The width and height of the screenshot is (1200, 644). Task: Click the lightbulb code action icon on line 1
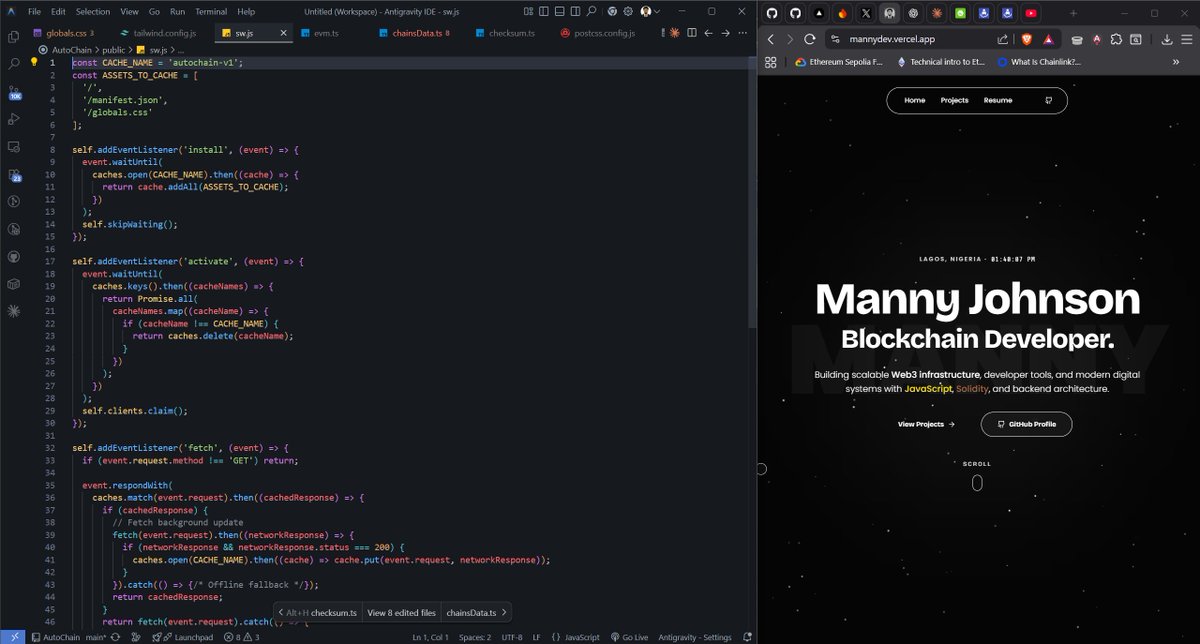coord(34,62)
